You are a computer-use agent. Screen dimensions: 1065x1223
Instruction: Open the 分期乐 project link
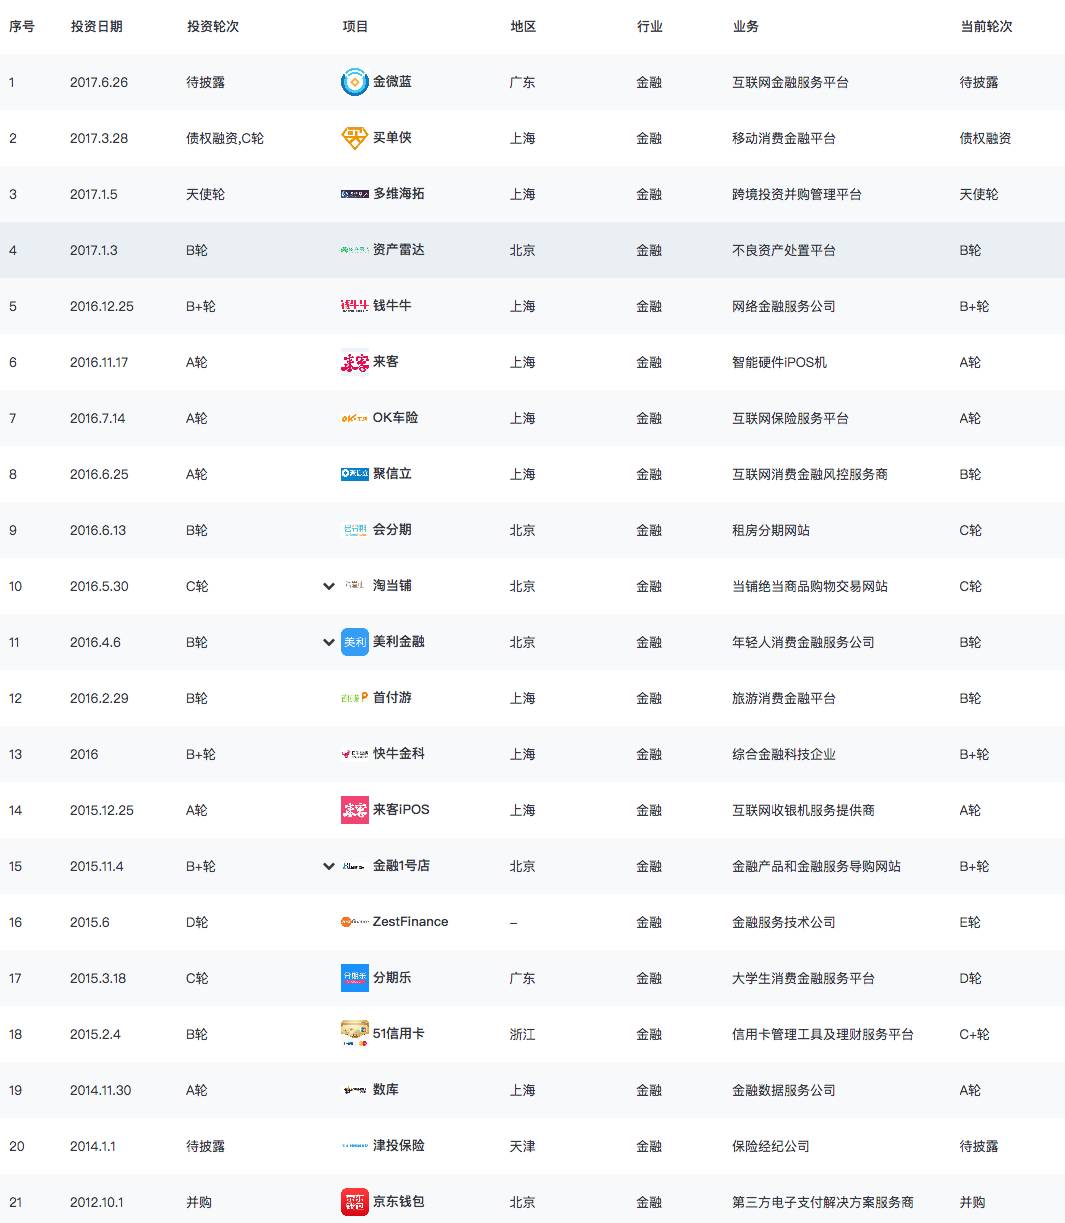(x=392, y=978)
